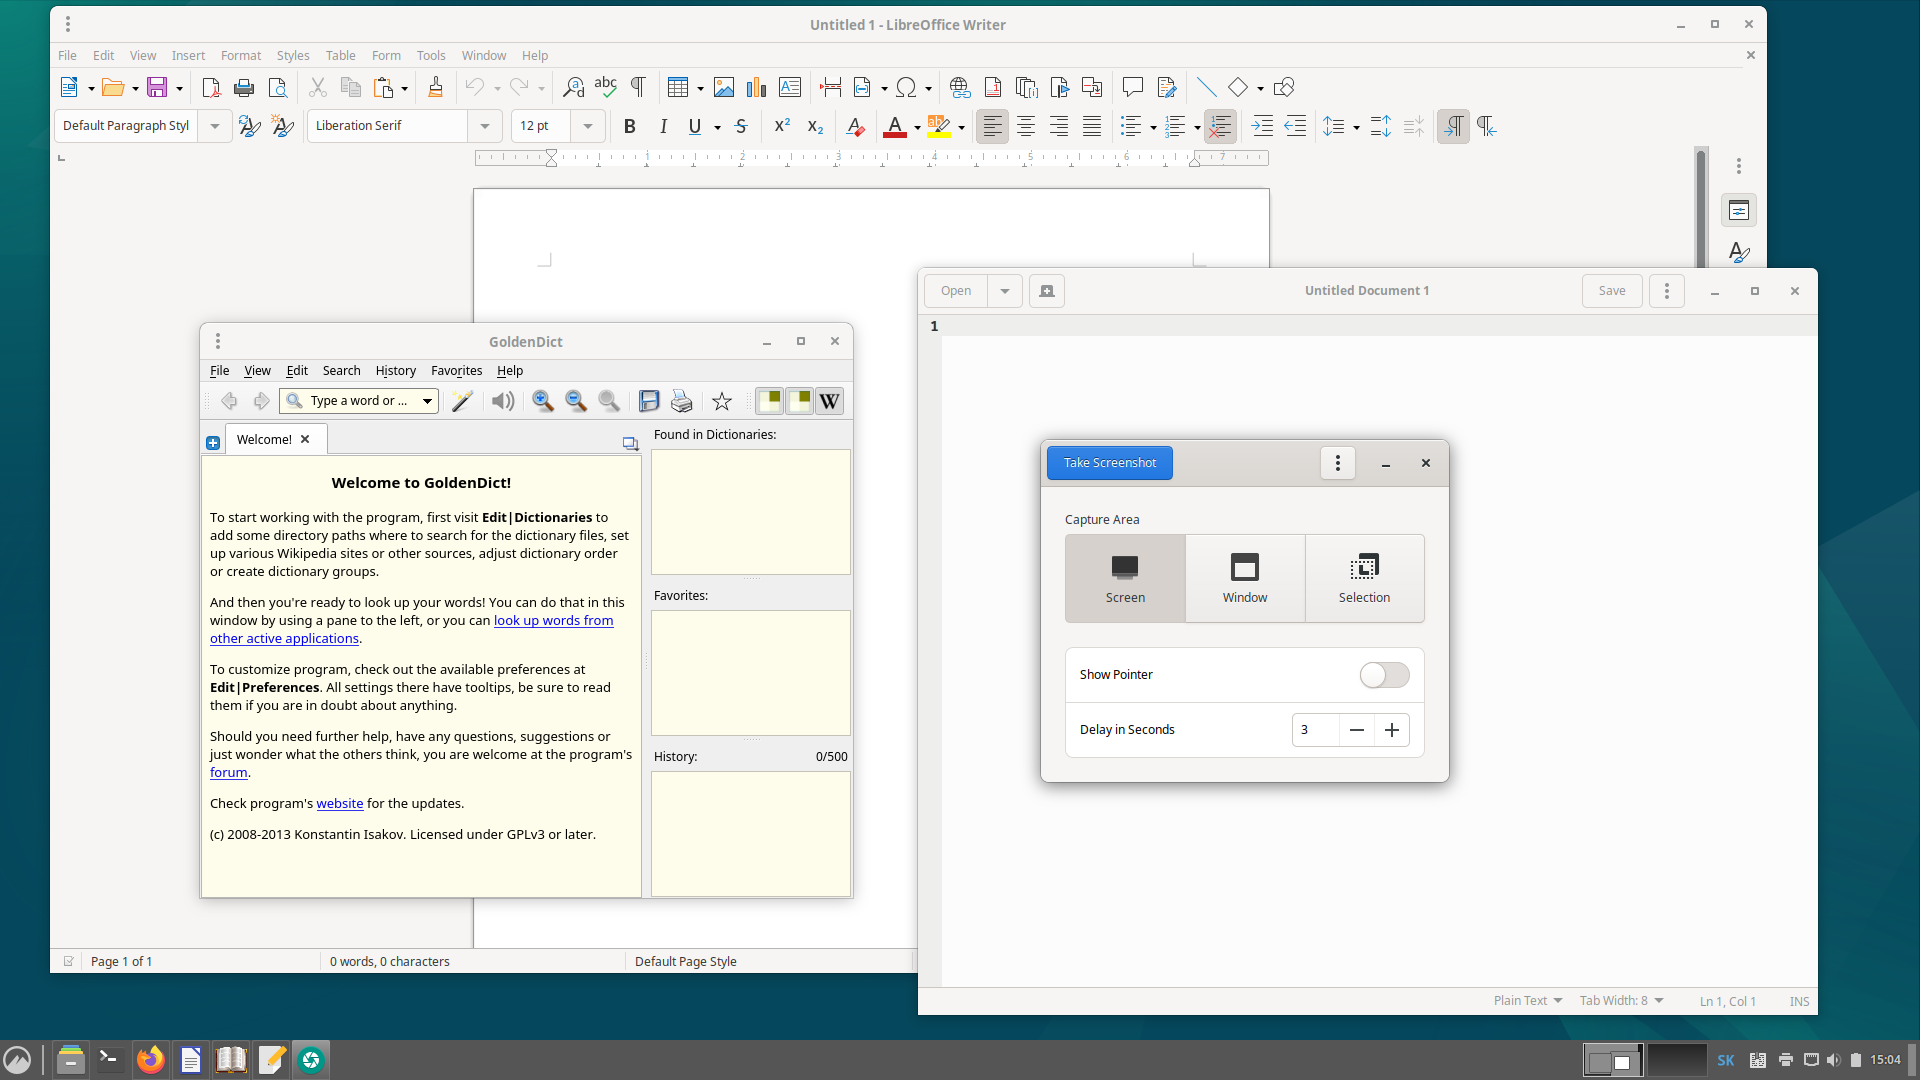Open GoldenDict Favorites menu
This screenshot has height=1080, width=1920.
pyautogui.click(x=456, y=371)
